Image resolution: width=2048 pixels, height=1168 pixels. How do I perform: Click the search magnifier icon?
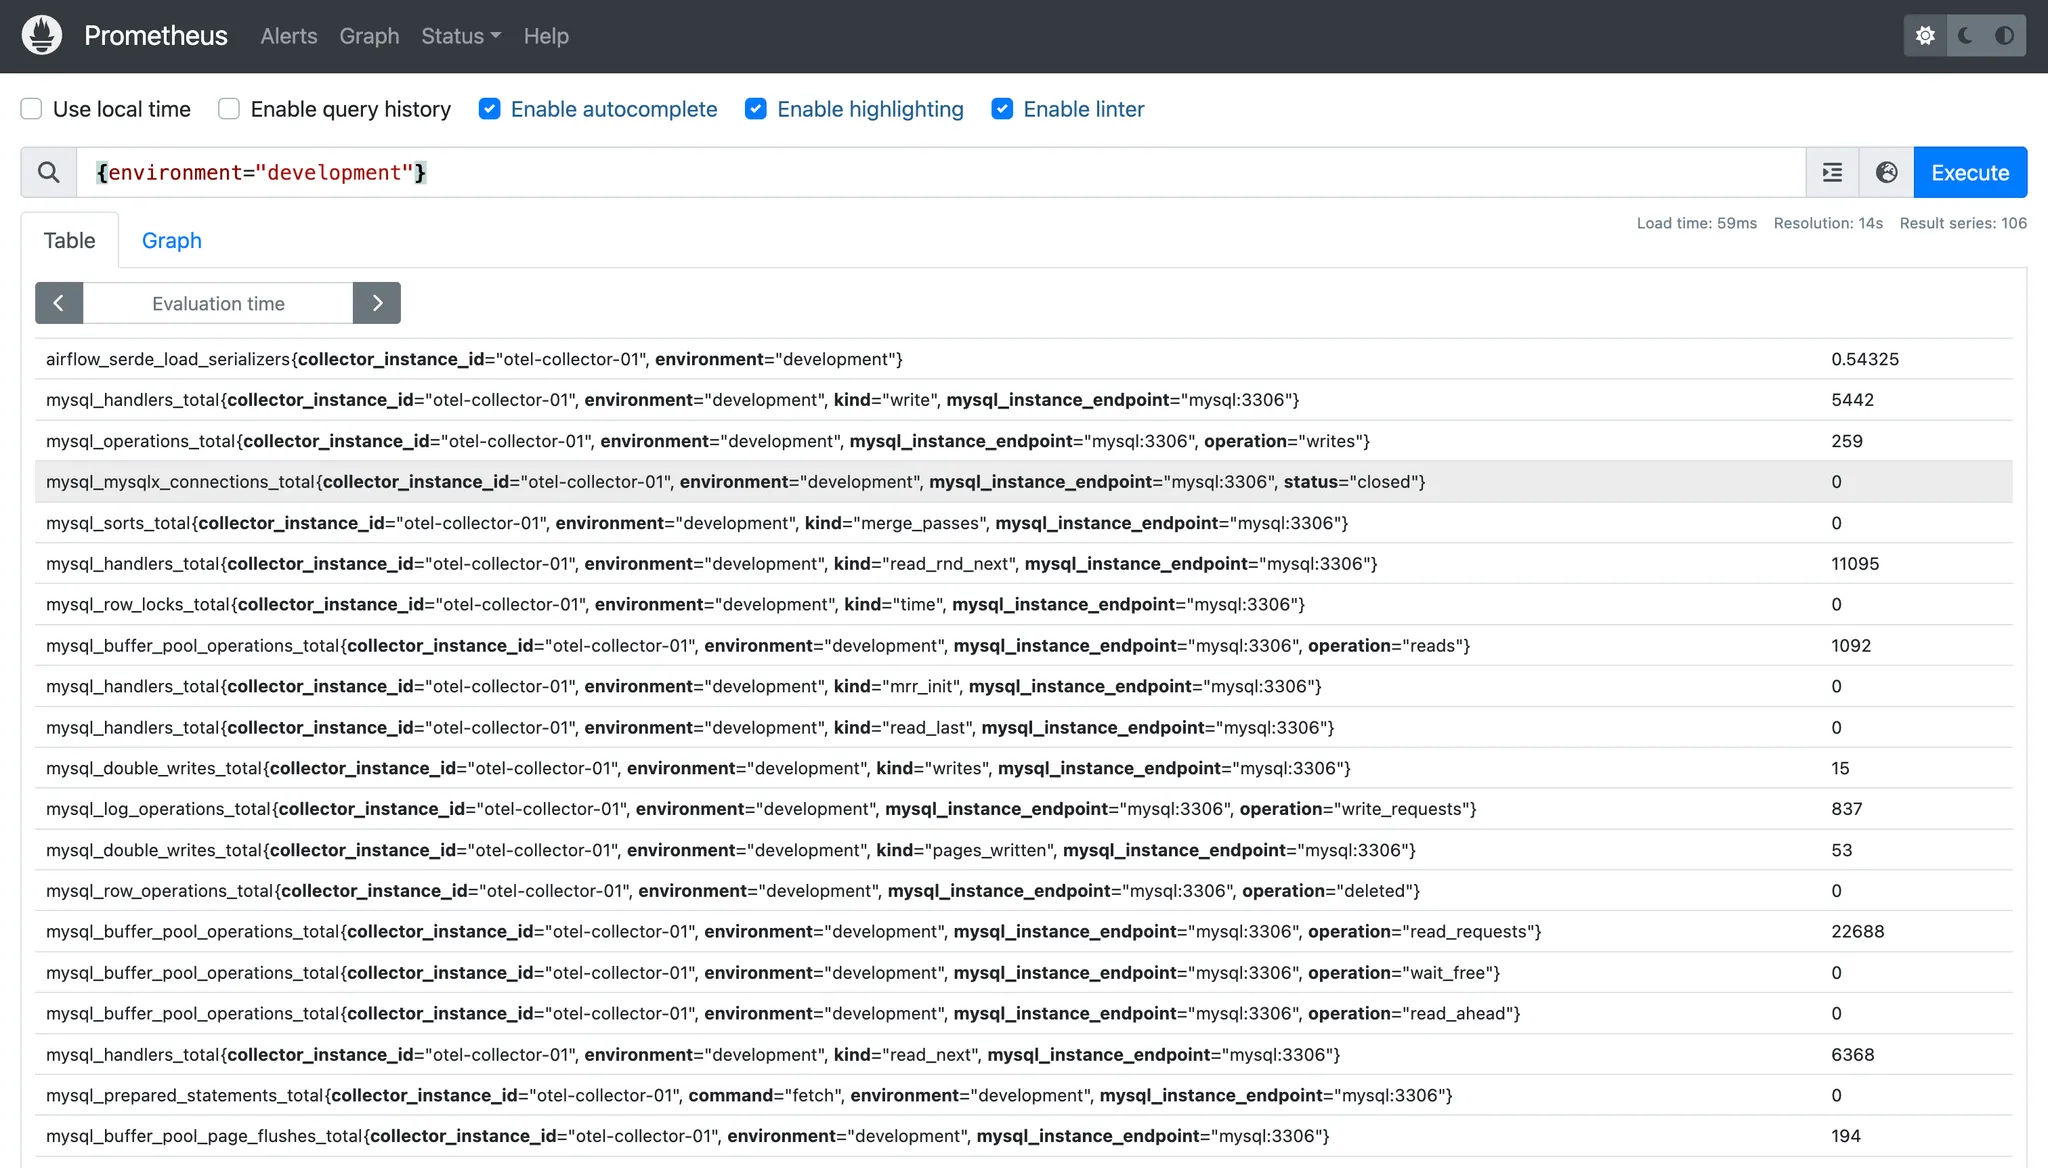coord(48,172)
